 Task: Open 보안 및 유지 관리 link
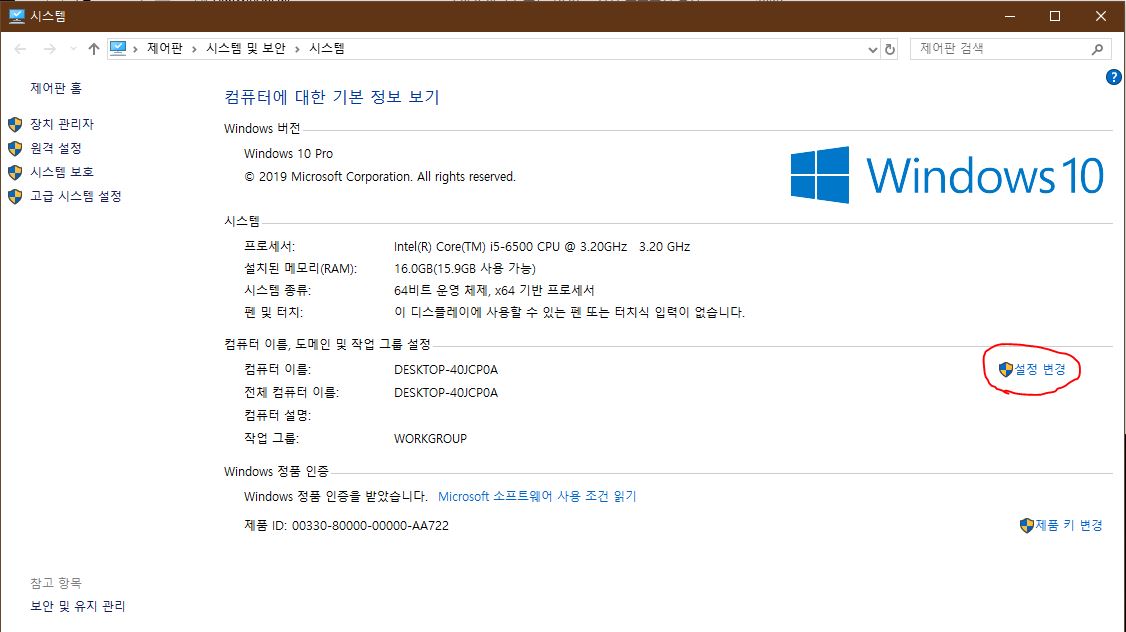pyautogui.click(x=78, y=606)
